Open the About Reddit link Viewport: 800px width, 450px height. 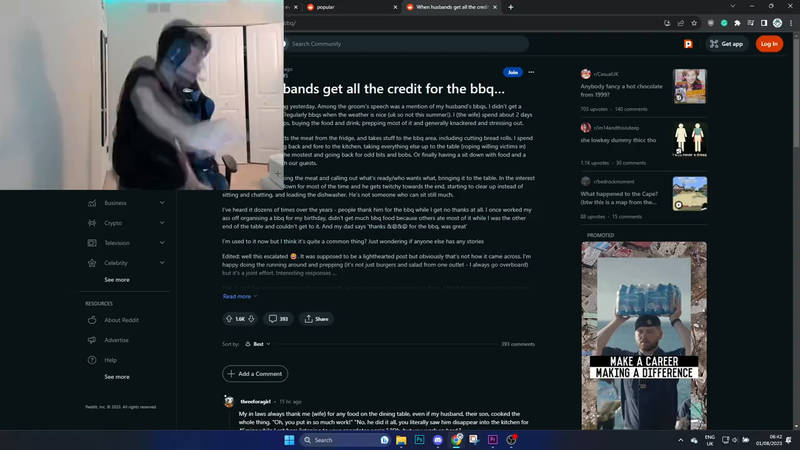click(x=121, y=320)
